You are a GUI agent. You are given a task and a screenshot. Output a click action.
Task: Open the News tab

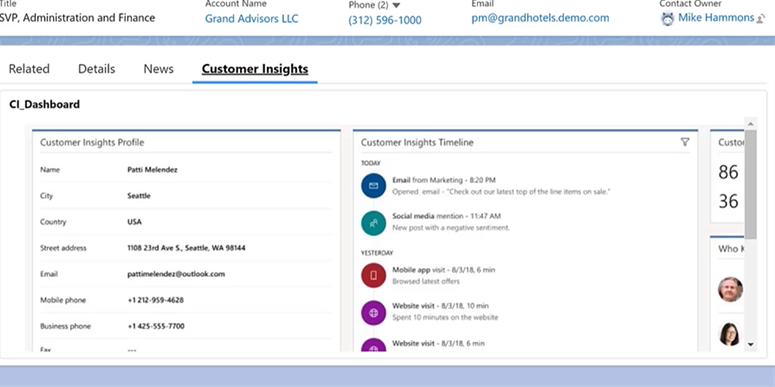click(158, 69)
